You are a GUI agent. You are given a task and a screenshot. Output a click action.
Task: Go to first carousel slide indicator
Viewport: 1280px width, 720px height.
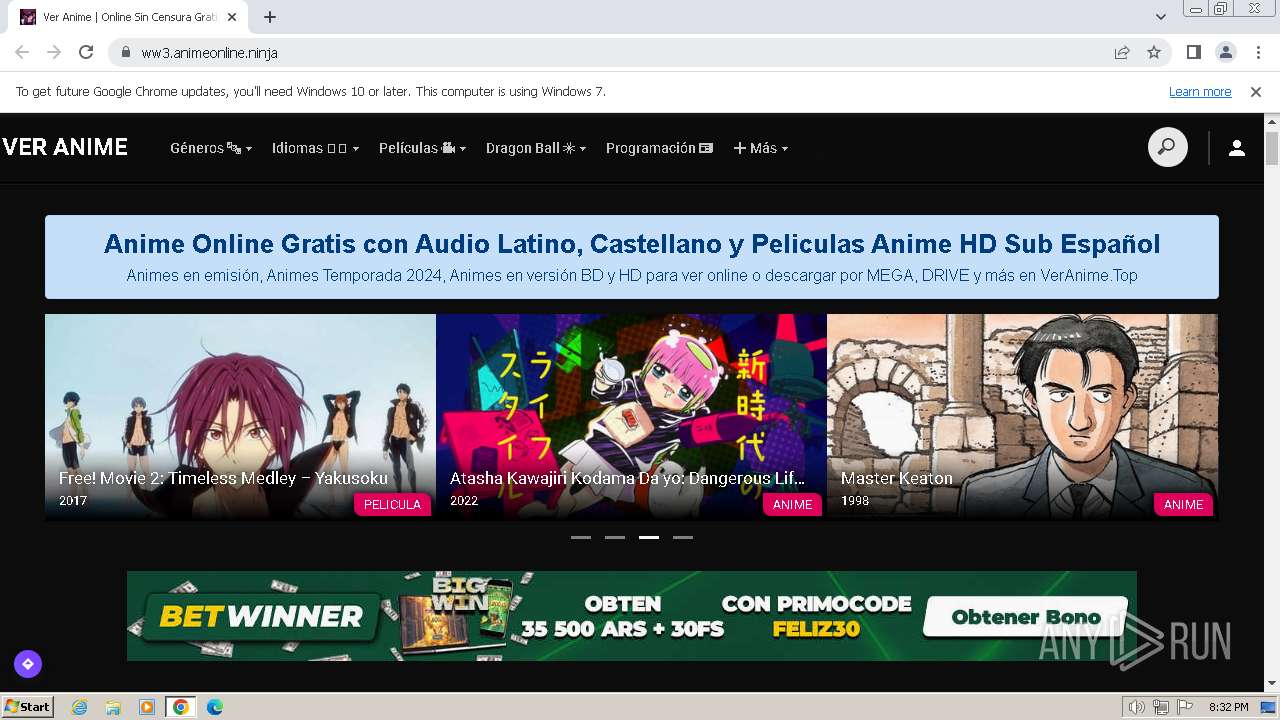(581, 537)
